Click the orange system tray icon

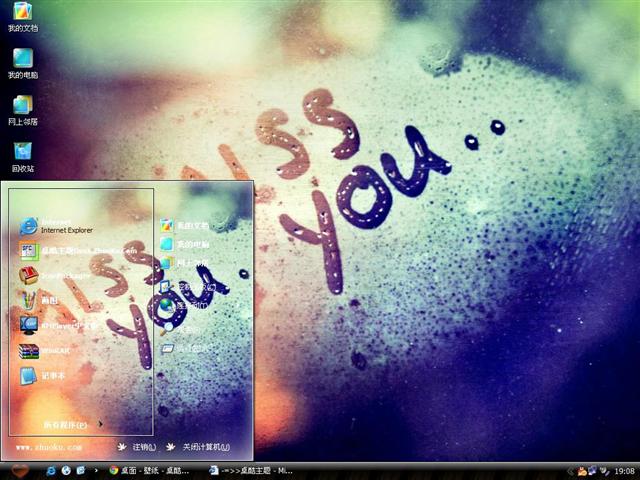(x=582, y=471)
